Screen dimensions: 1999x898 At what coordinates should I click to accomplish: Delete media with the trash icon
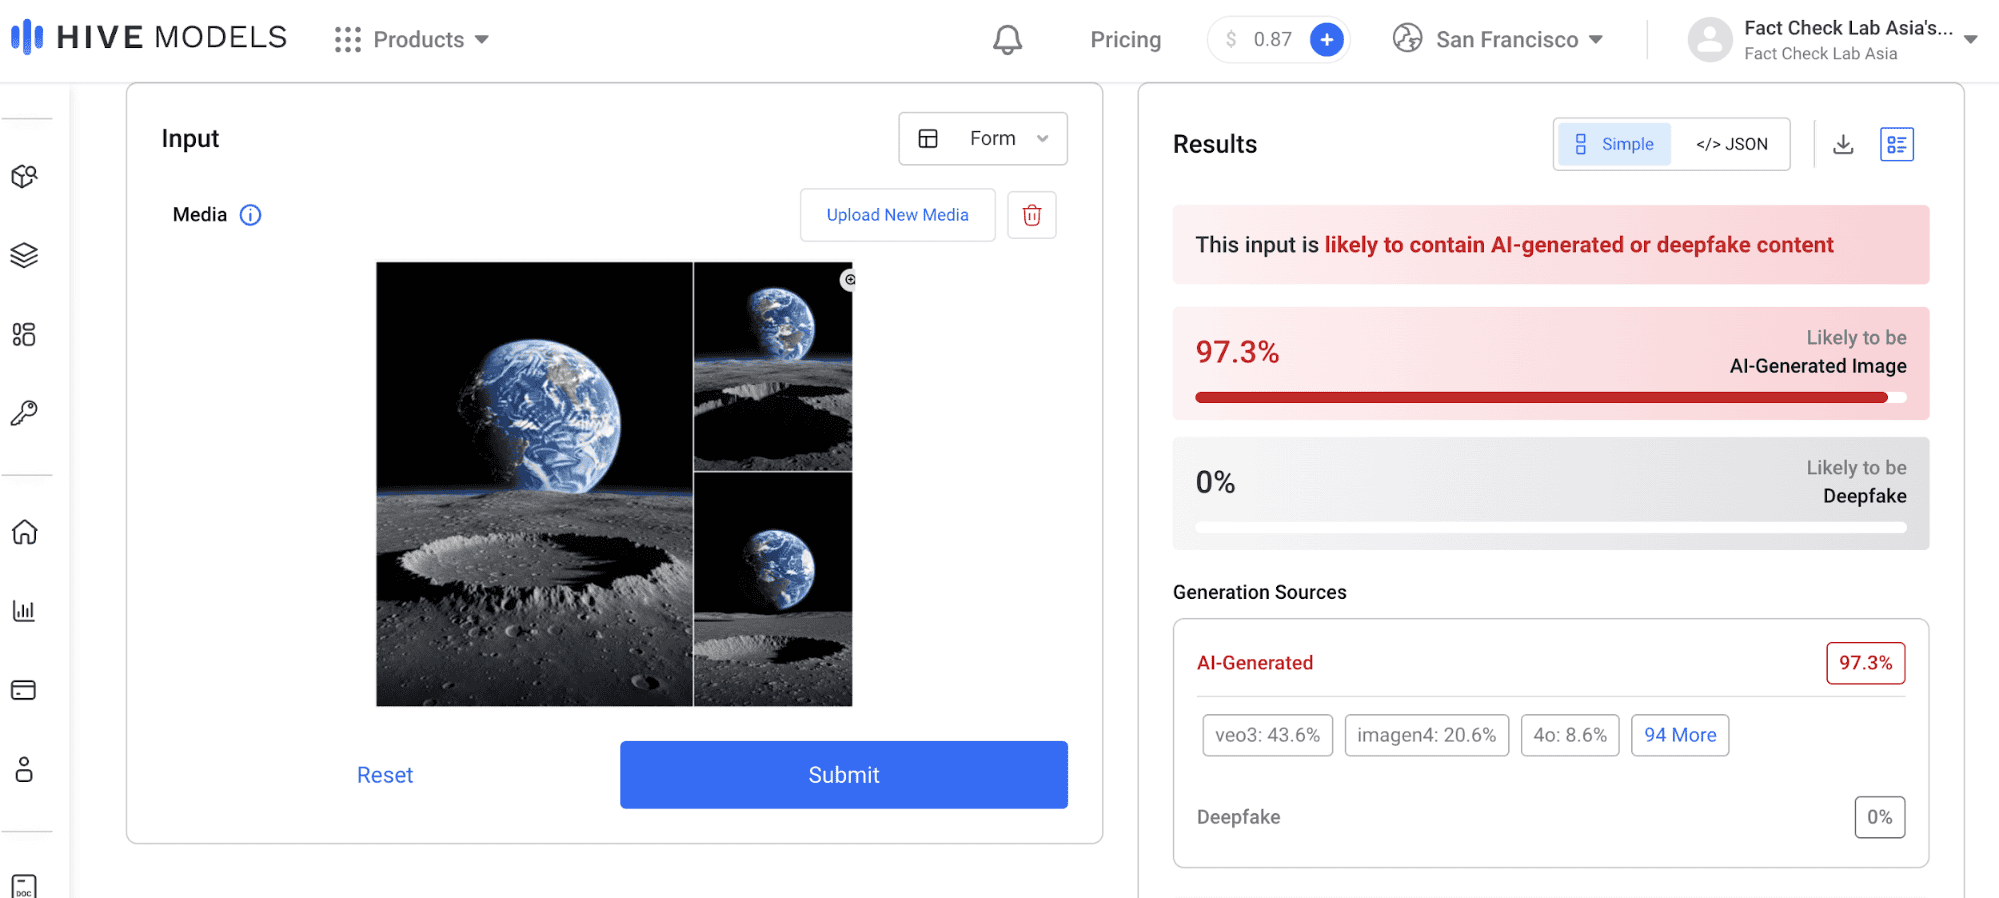(x=1032, y=215)
